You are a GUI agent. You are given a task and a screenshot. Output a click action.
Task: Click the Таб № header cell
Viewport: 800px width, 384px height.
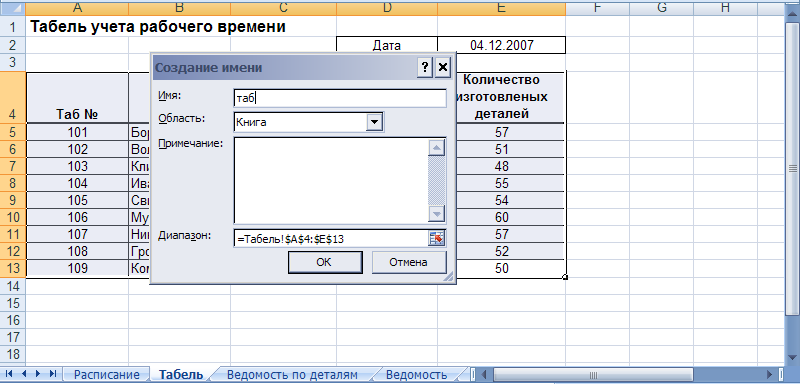pos(77,97)
